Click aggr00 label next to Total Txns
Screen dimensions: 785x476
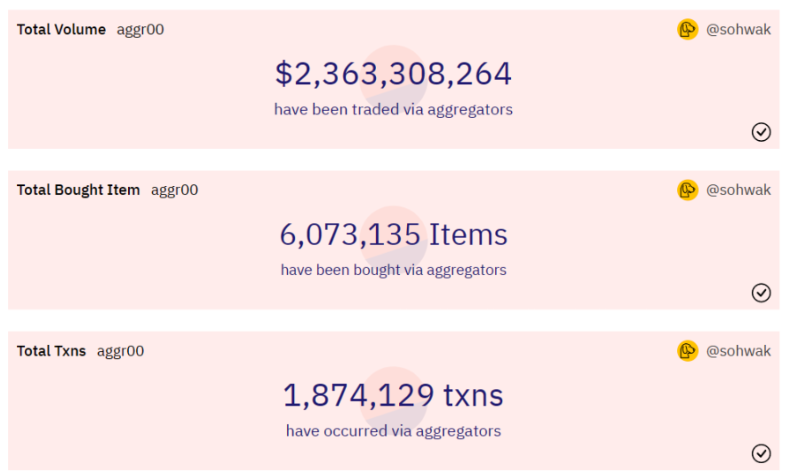coord(120,351)
